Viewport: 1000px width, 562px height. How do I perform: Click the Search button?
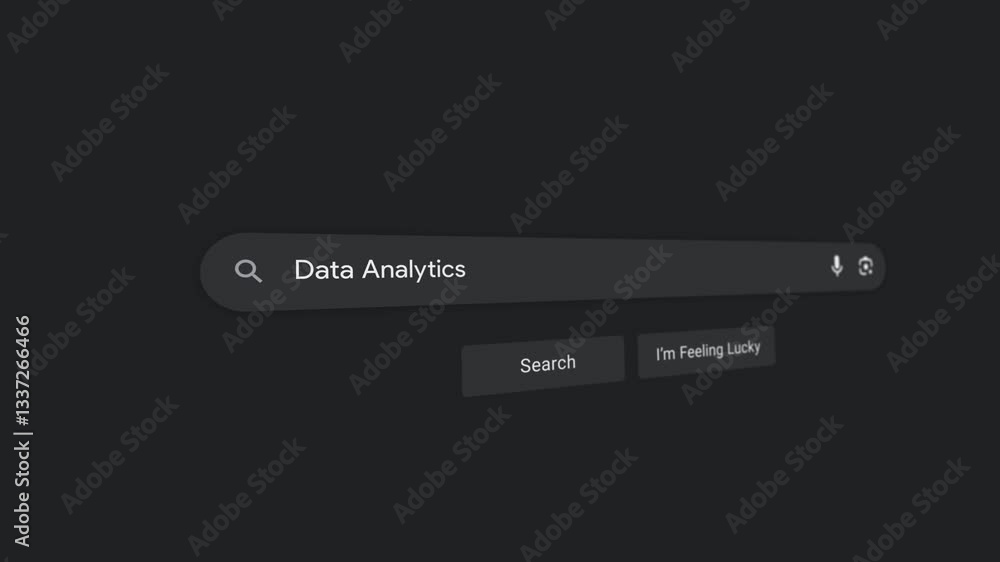(x=543, y=366)
